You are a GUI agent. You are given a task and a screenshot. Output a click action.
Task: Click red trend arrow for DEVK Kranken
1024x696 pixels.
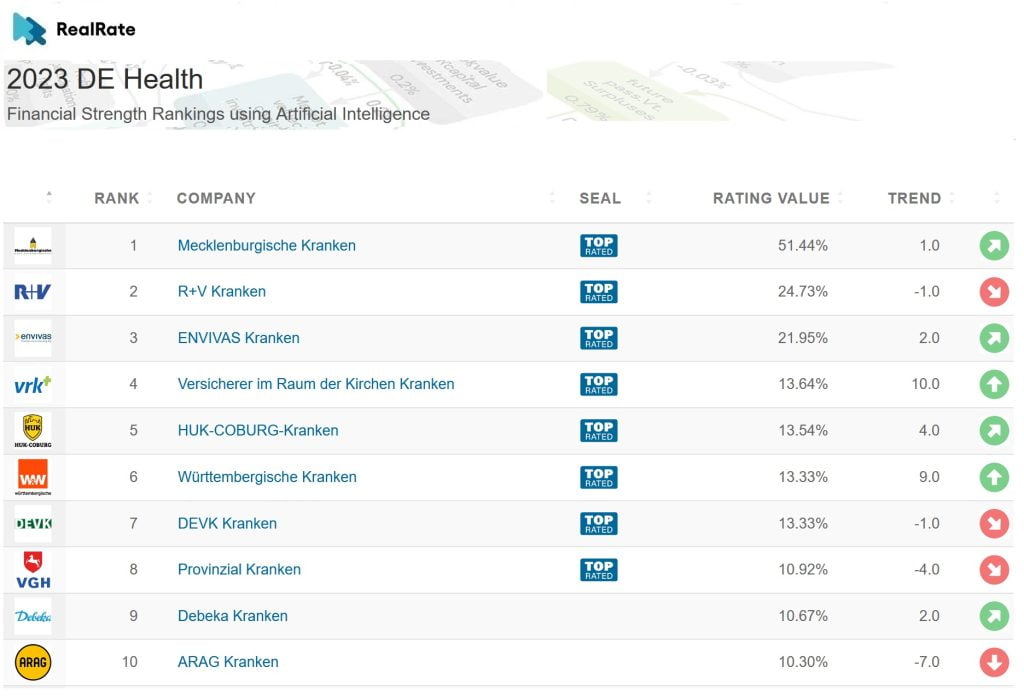(994, 524)
